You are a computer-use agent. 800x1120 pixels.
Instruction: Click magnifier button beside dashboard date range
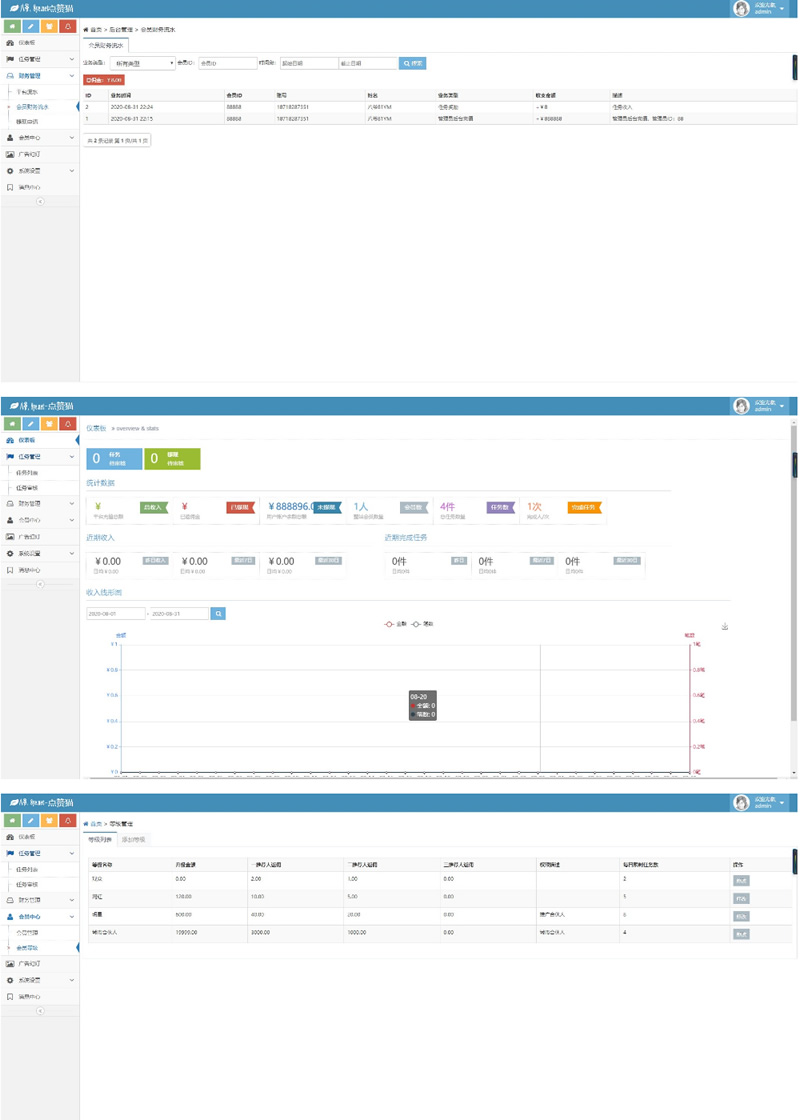(x=218, y=613)
